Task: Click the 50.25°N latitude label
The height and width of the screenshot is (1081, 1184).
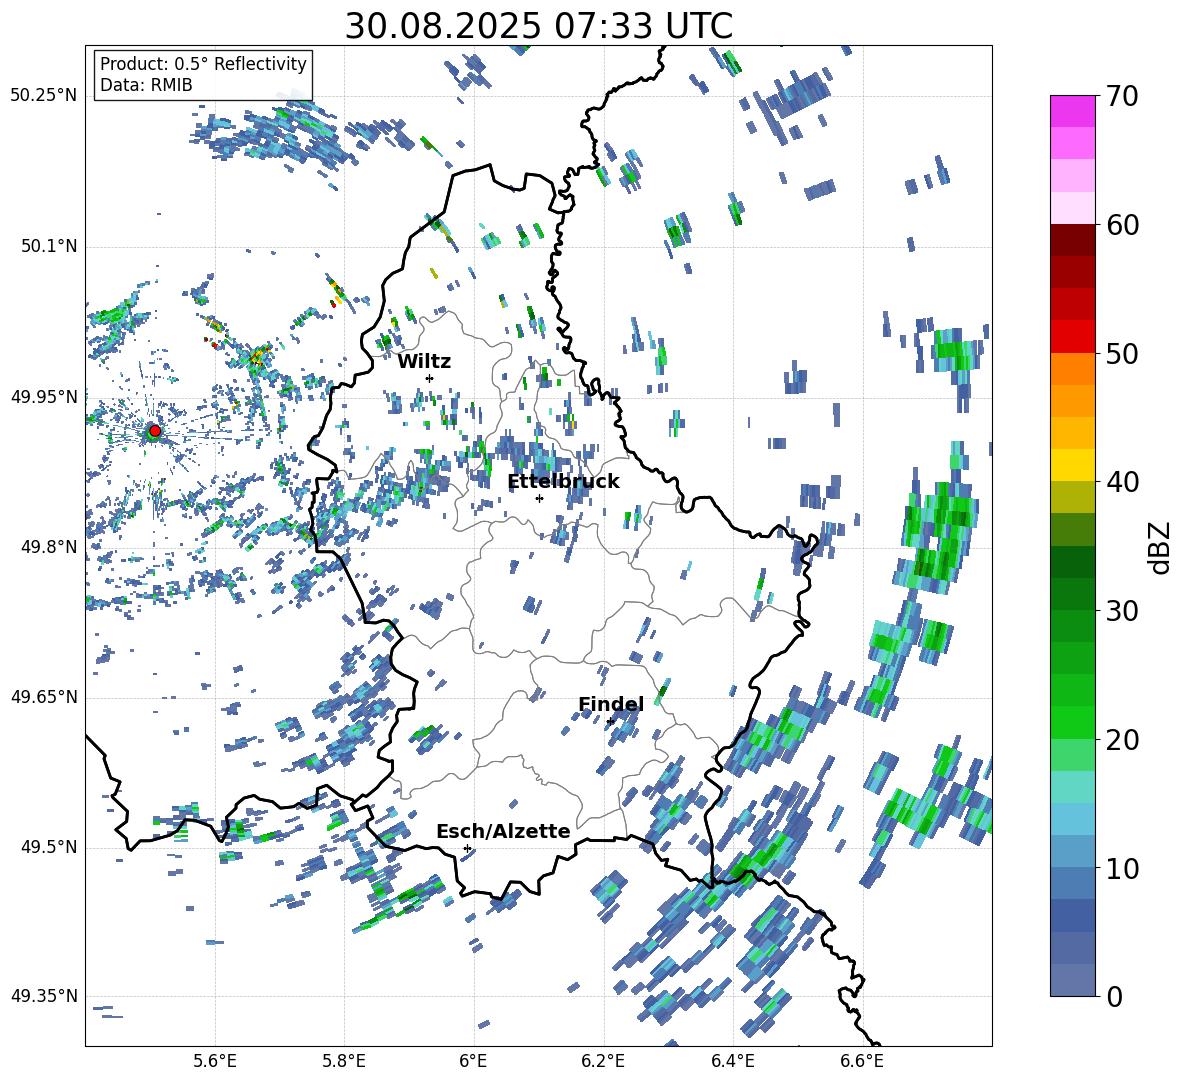Action: pos(44,96)
